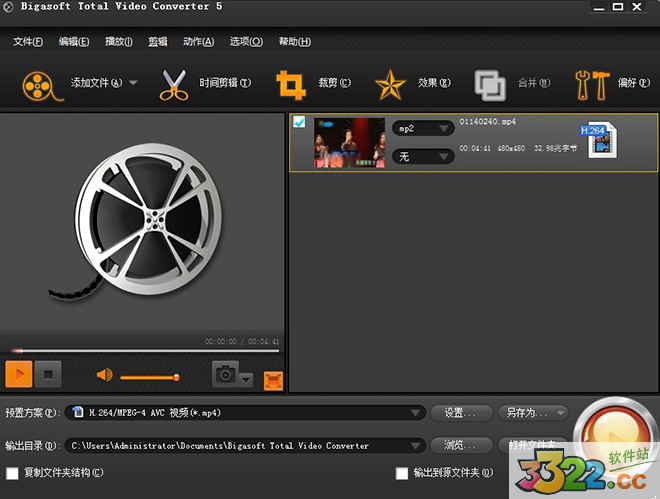Image resolution: width=660 pixels, height=499 pixels.
Task: Click the preset profile format icon
Action: coord(77,412)
